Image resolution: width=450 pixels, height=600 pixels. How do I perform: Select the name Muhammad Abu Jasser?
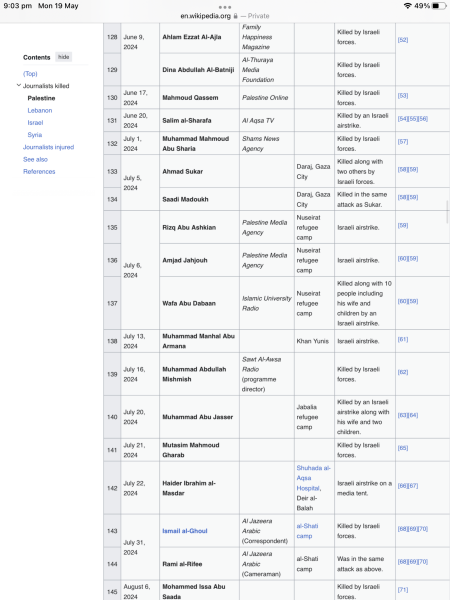[197, 417]
